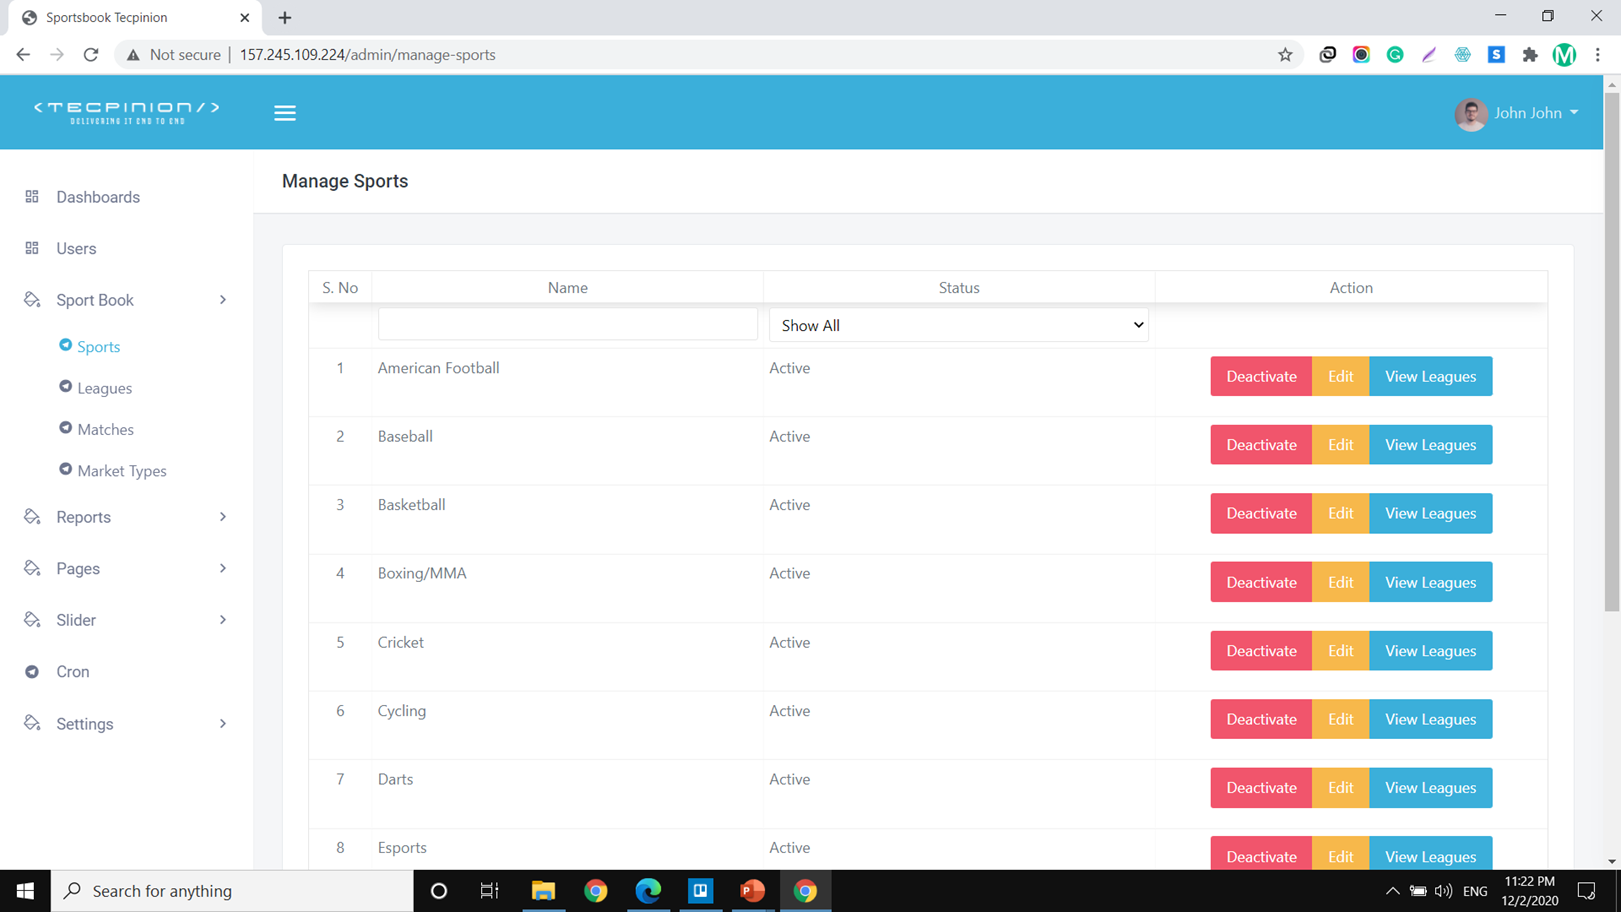This screenshot has height=912, width=1621.
Task: View Leagues for American Football
Action: 1430,376
